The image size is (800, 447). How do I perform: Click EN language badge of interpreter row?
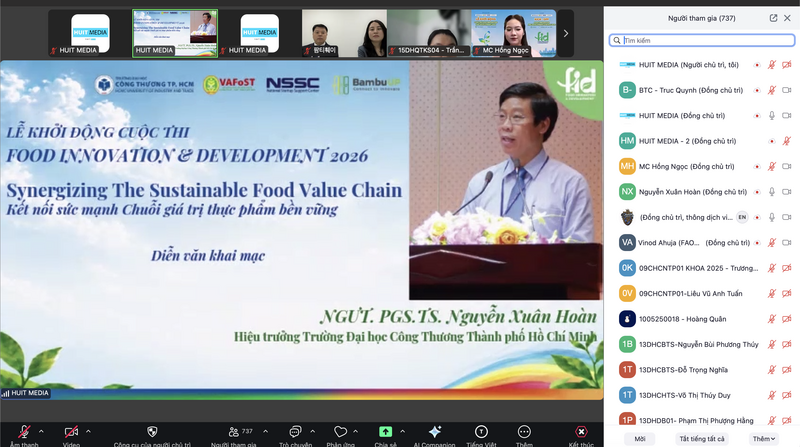(x=742, y=217)
